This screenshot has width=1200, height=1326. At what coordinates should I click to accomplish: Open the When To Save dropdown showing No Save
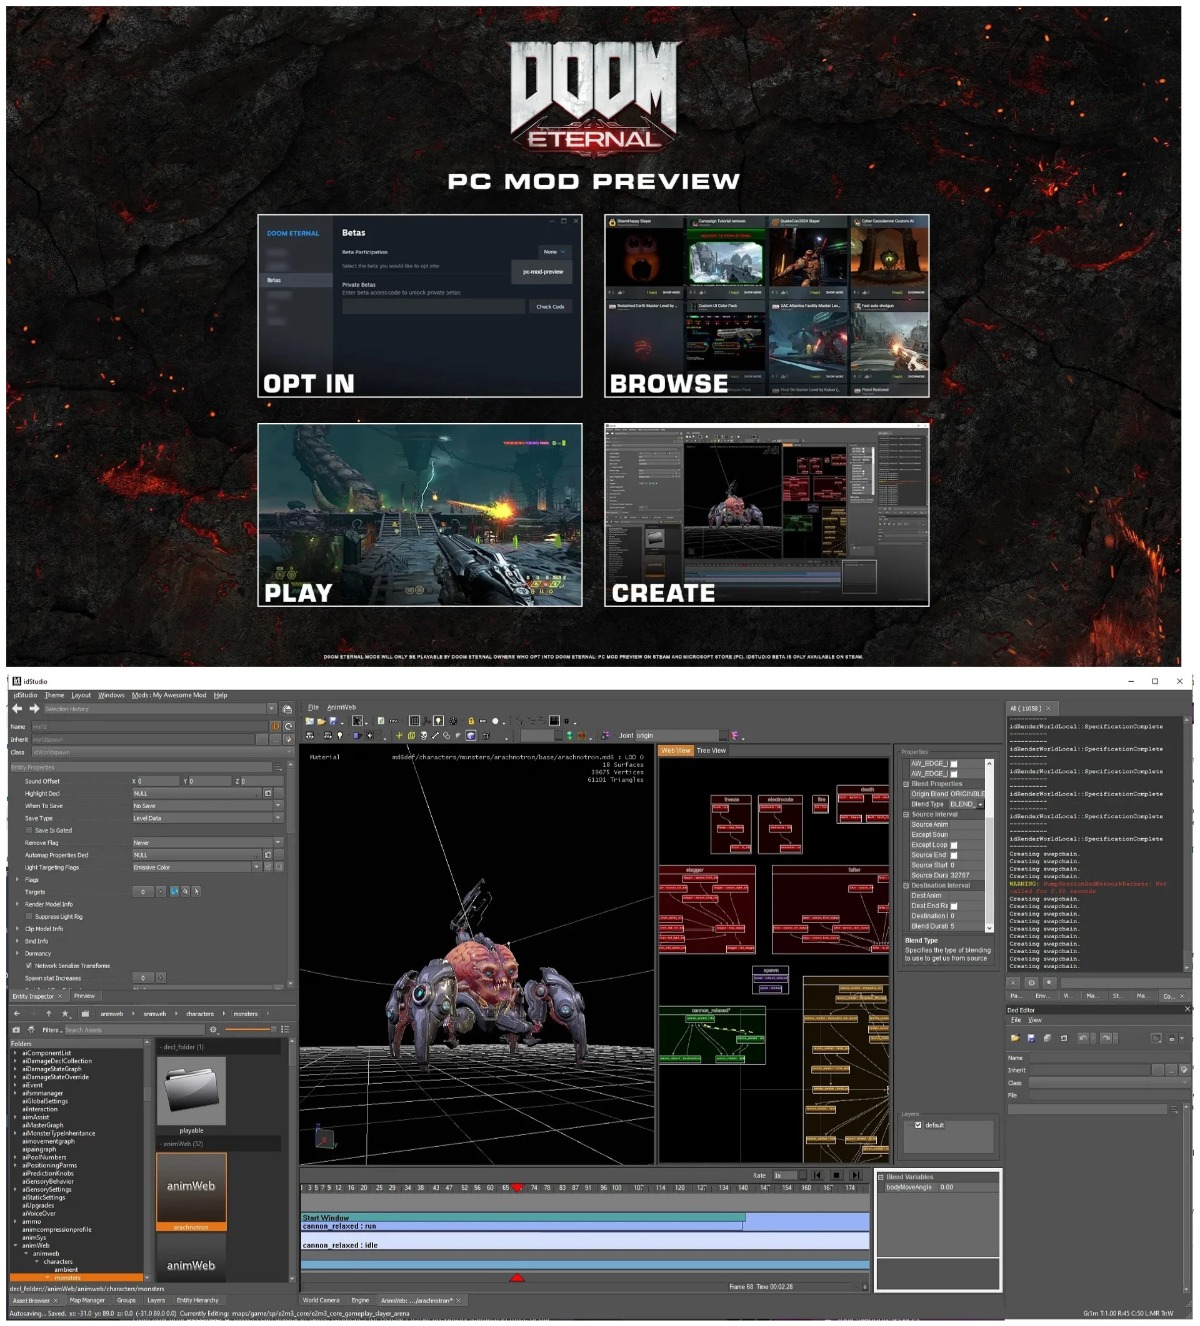(205, 806)
